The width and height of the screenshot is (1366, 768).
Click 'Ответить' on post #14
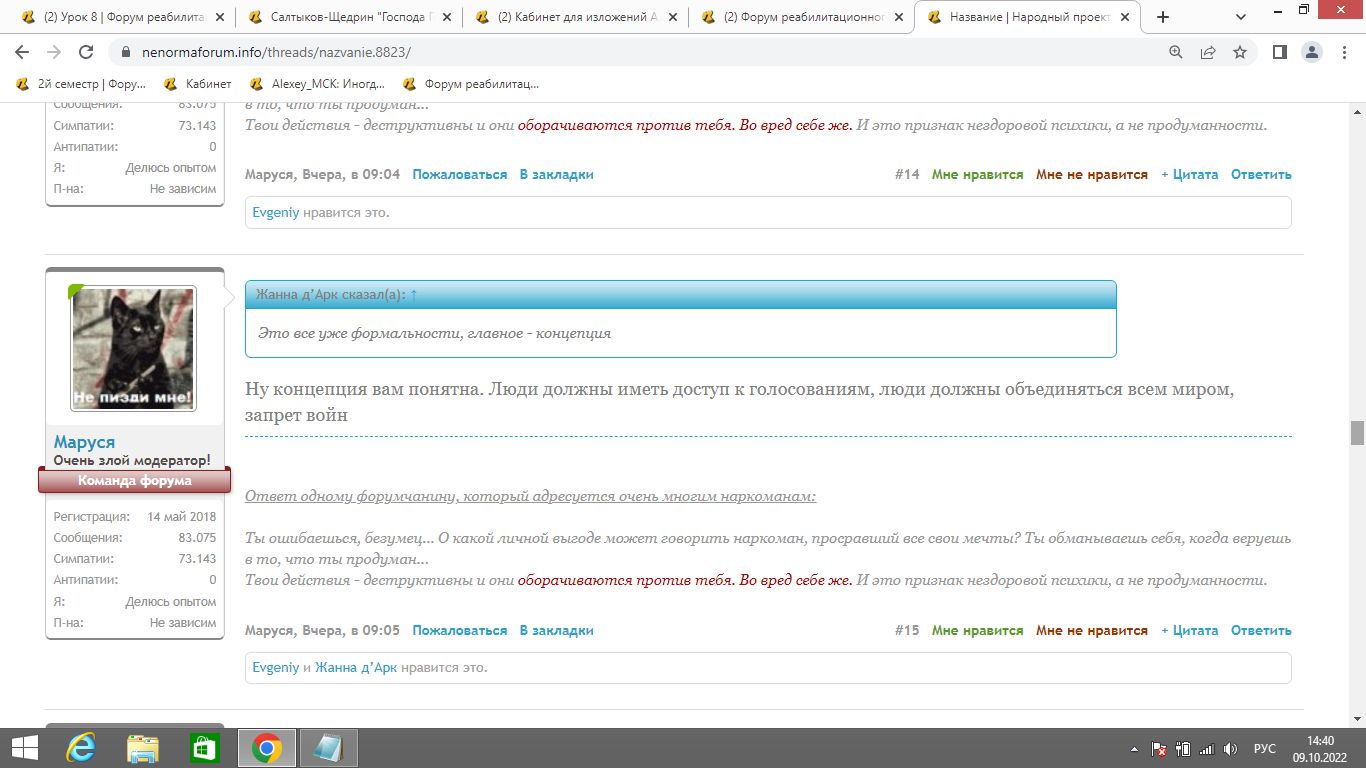(1261, 175)
